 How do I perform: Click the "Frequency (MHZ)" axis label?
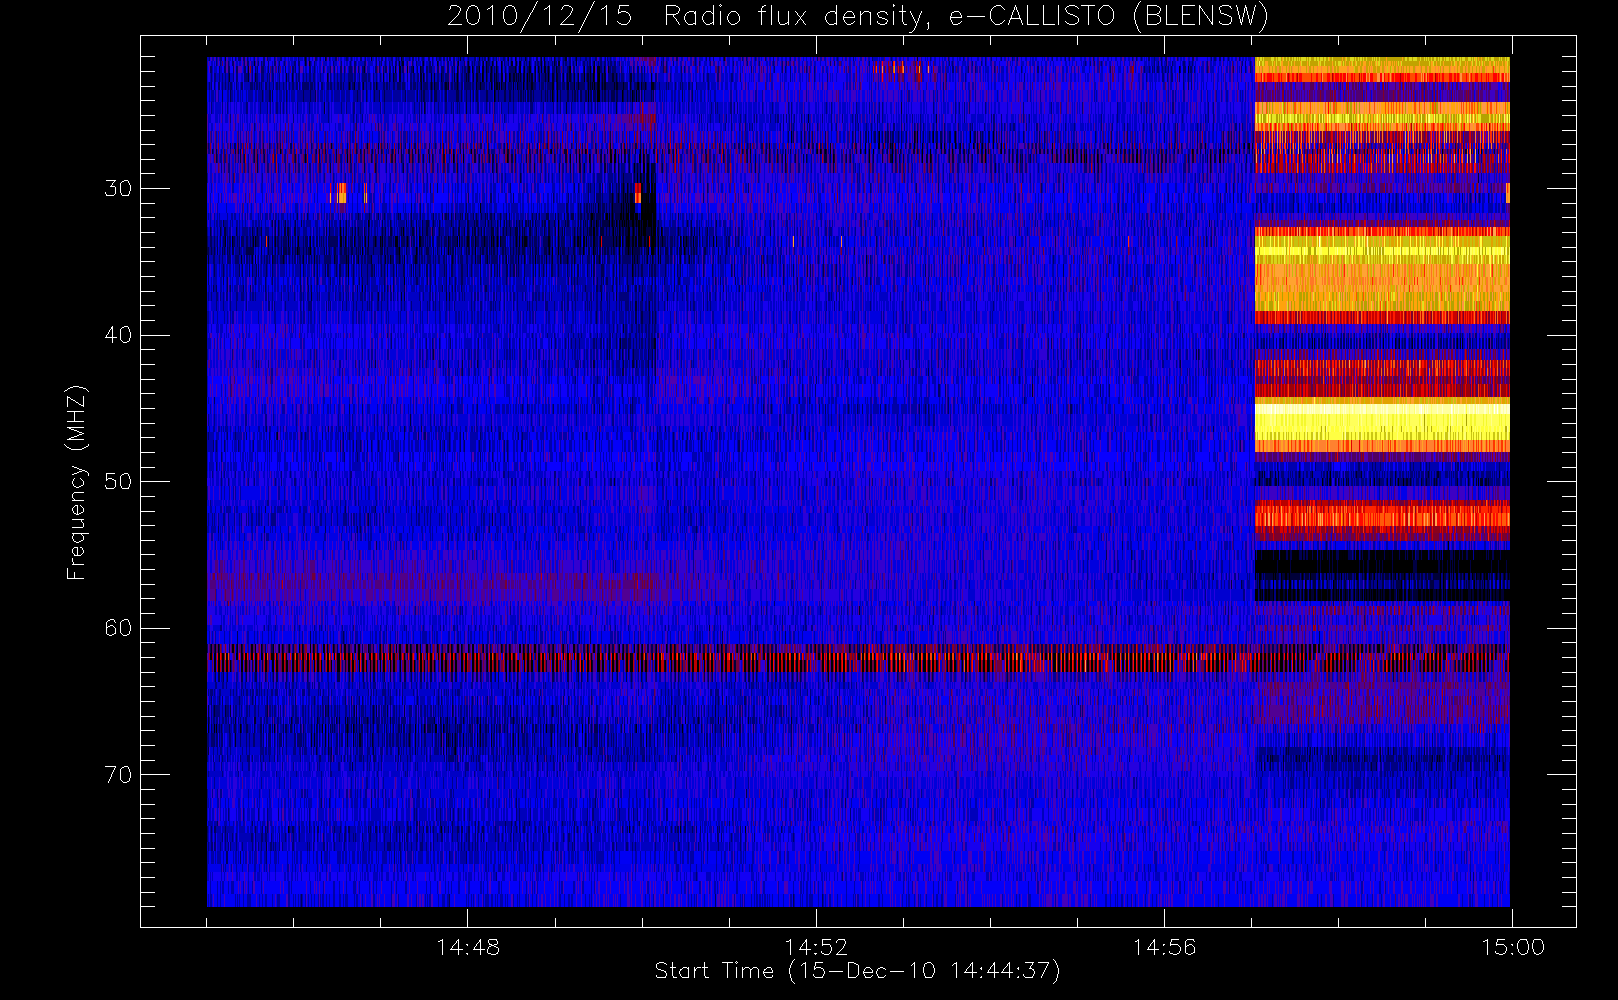click(77, 482)
